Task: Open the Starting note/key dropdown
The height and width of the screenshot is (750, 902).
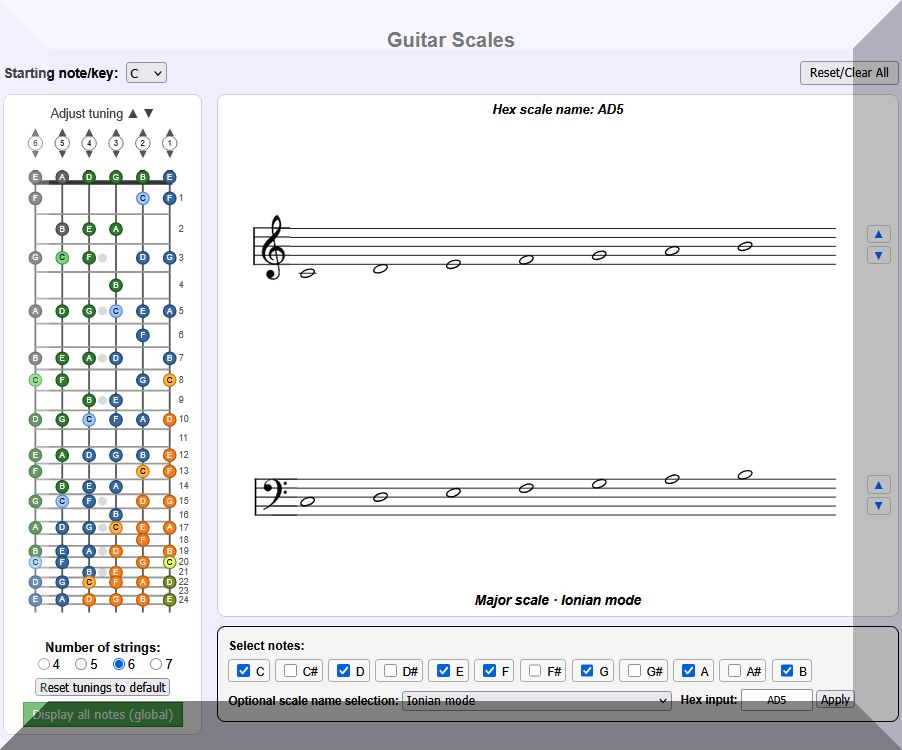Action: point(146,73)
